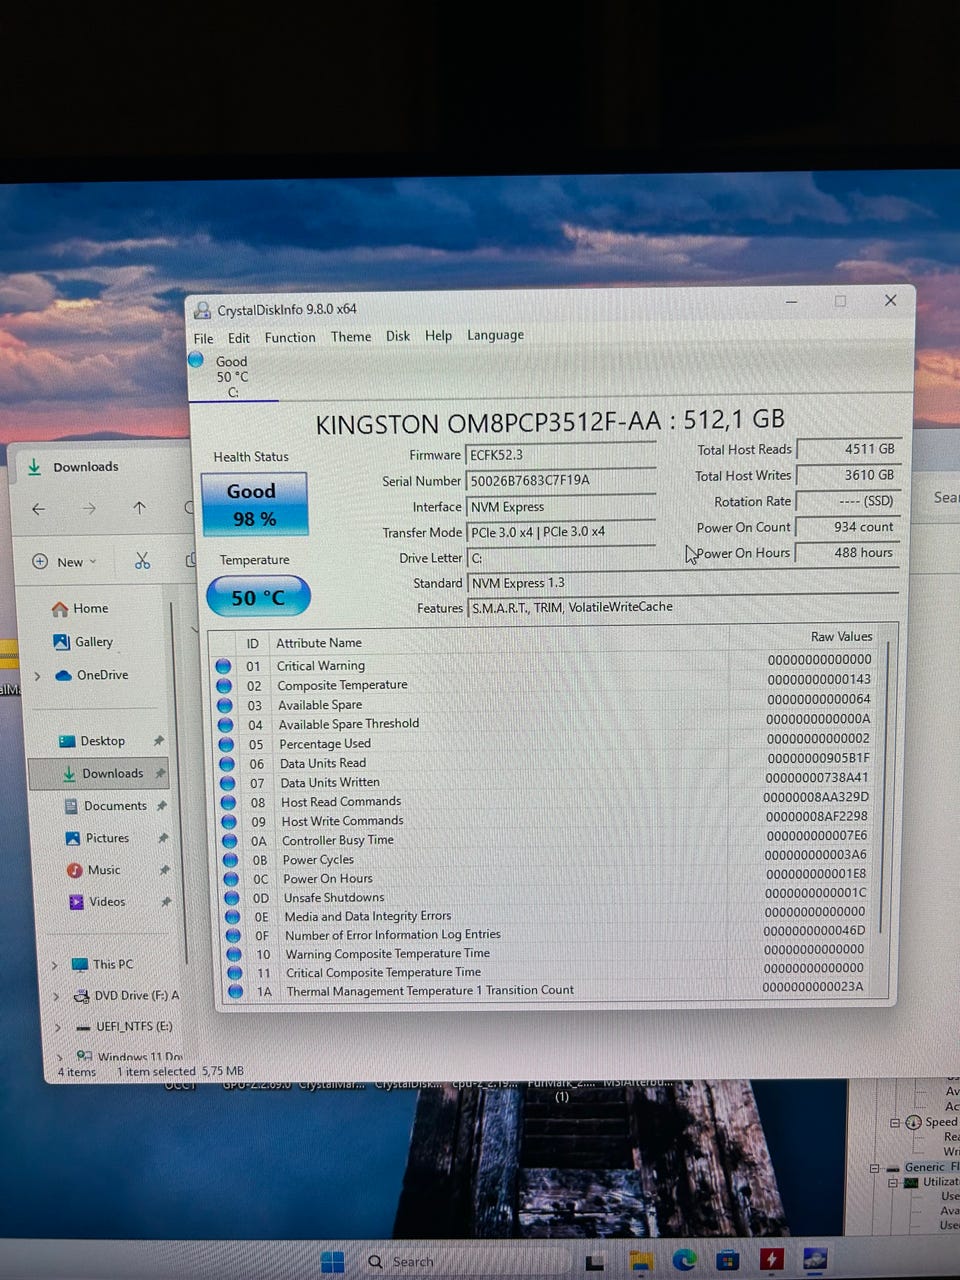Click the blue status icon for Composite Temperature
Image resolution: width=960 pixels, height=1280 pixels.
coord(224,686)
